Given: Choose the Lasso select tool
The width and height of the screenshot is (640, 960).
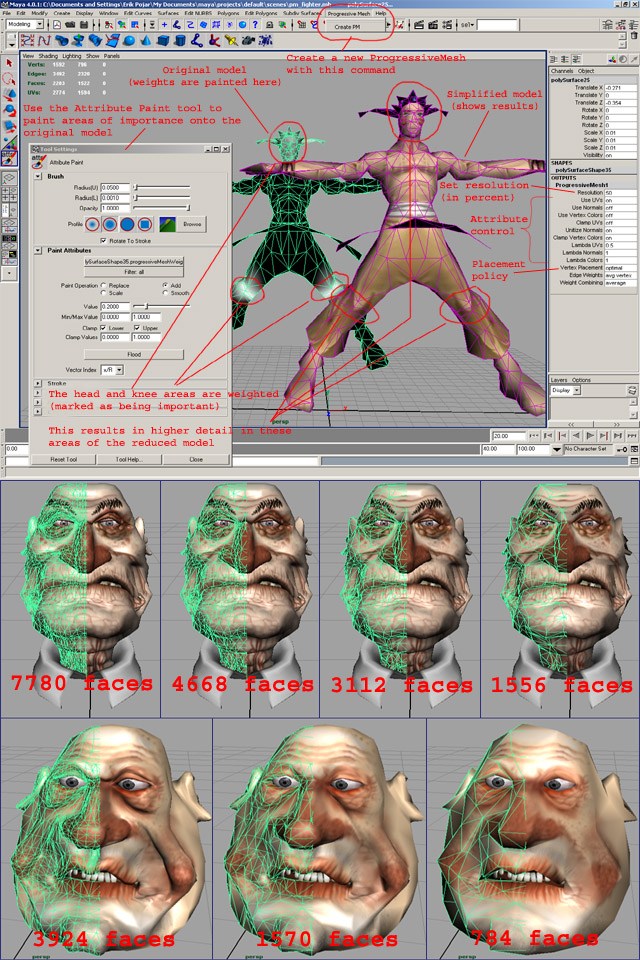Looking at the screenshot, I should tap(9, 79).
